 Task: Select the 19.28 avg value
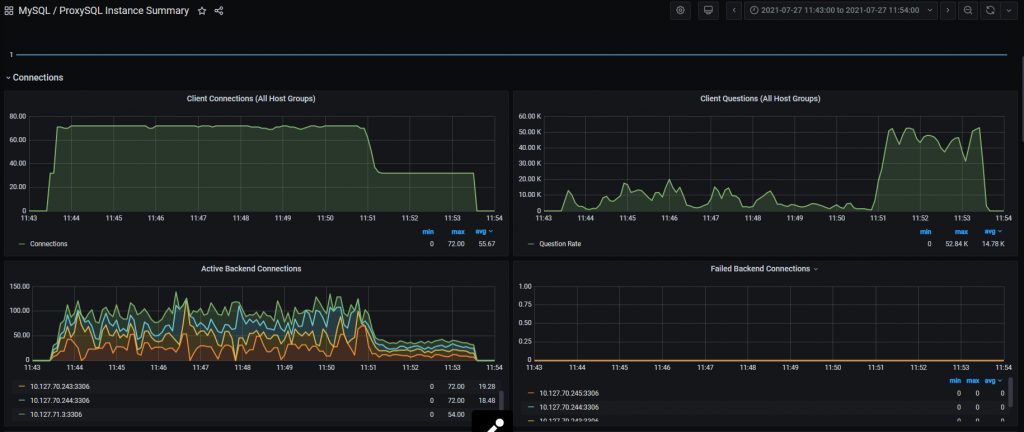pos(487,386)
